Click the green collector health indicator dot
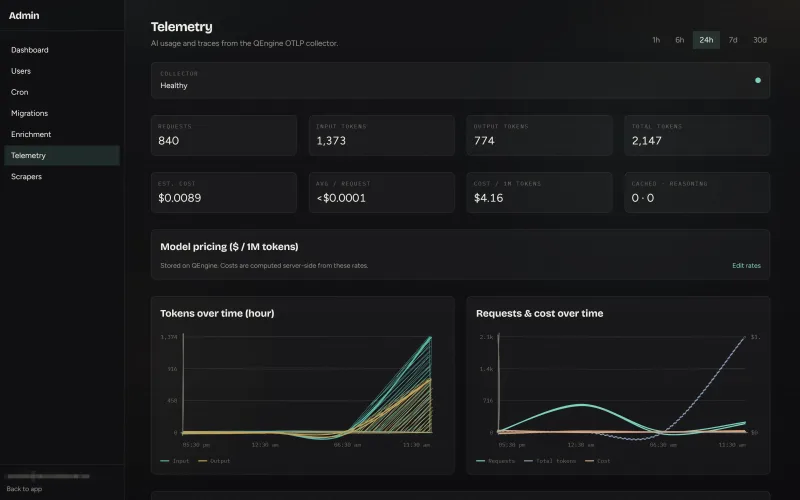 (x=758, y=80)
